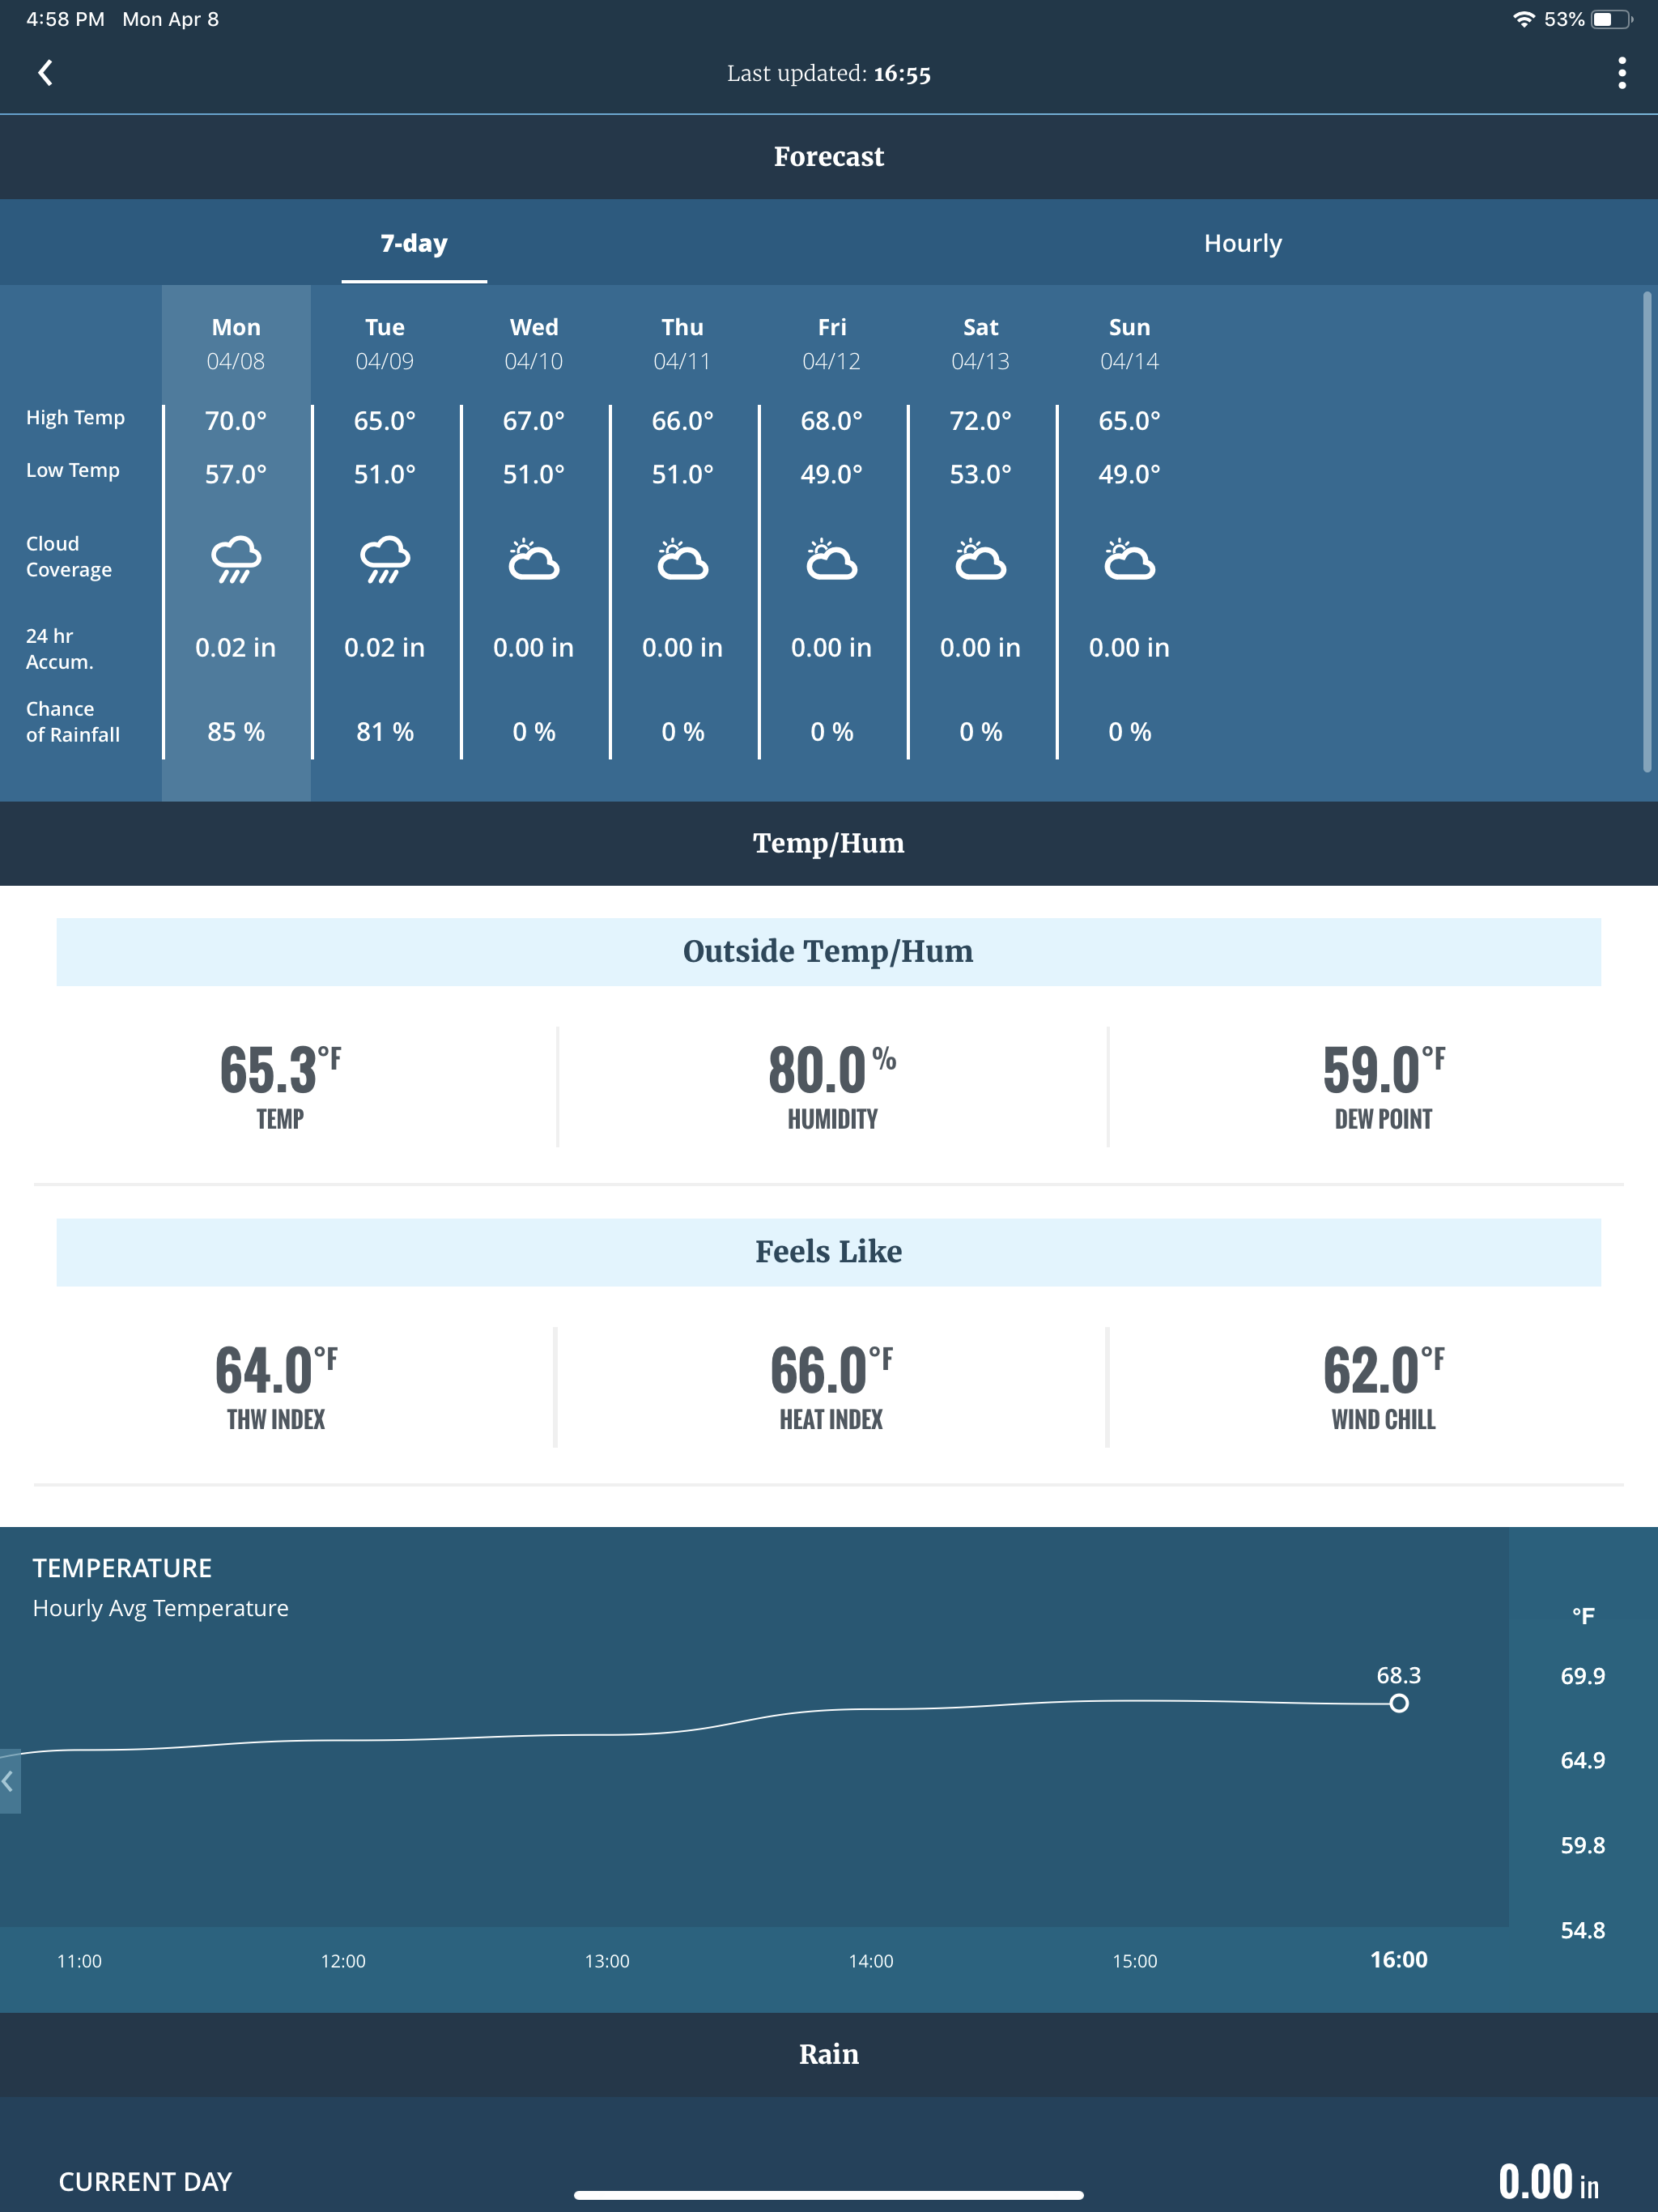Tap the battery status indicator
Screen dimensions: 1658x2212
(x=1610, y=19)
